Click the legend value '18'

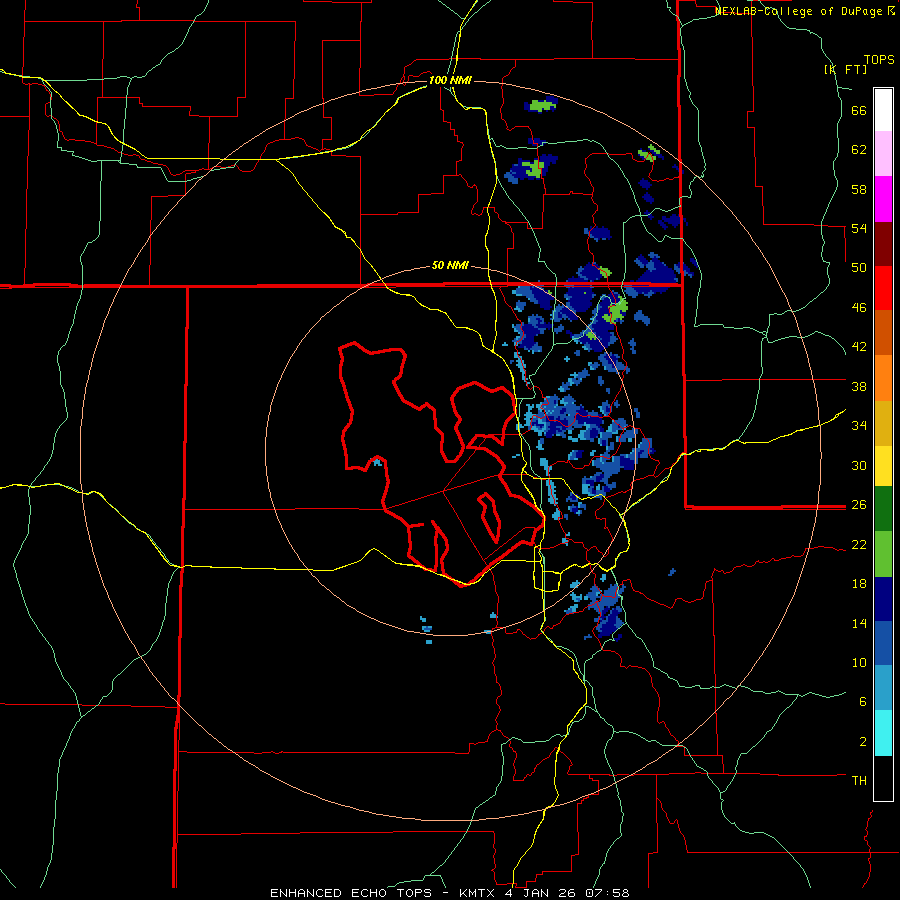tap(859, 584)
